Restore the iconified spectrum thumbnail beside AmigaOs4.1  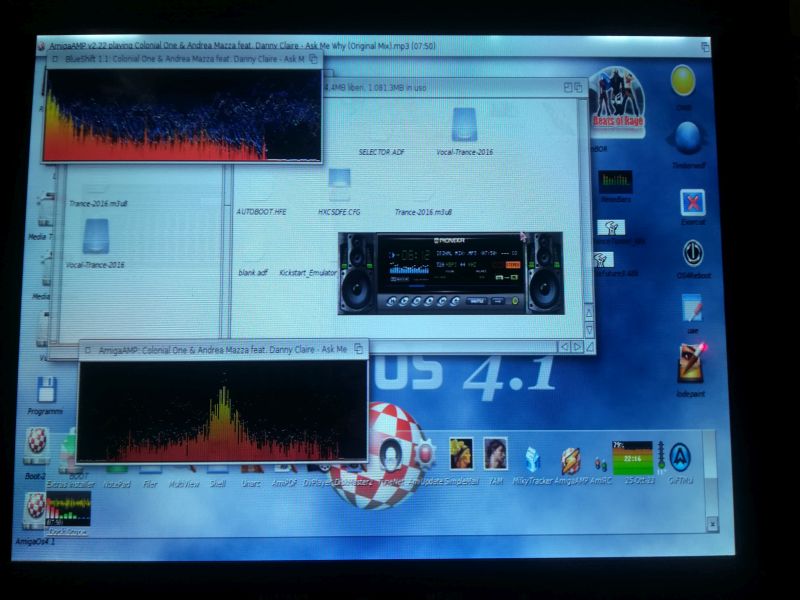coord(68,509)
